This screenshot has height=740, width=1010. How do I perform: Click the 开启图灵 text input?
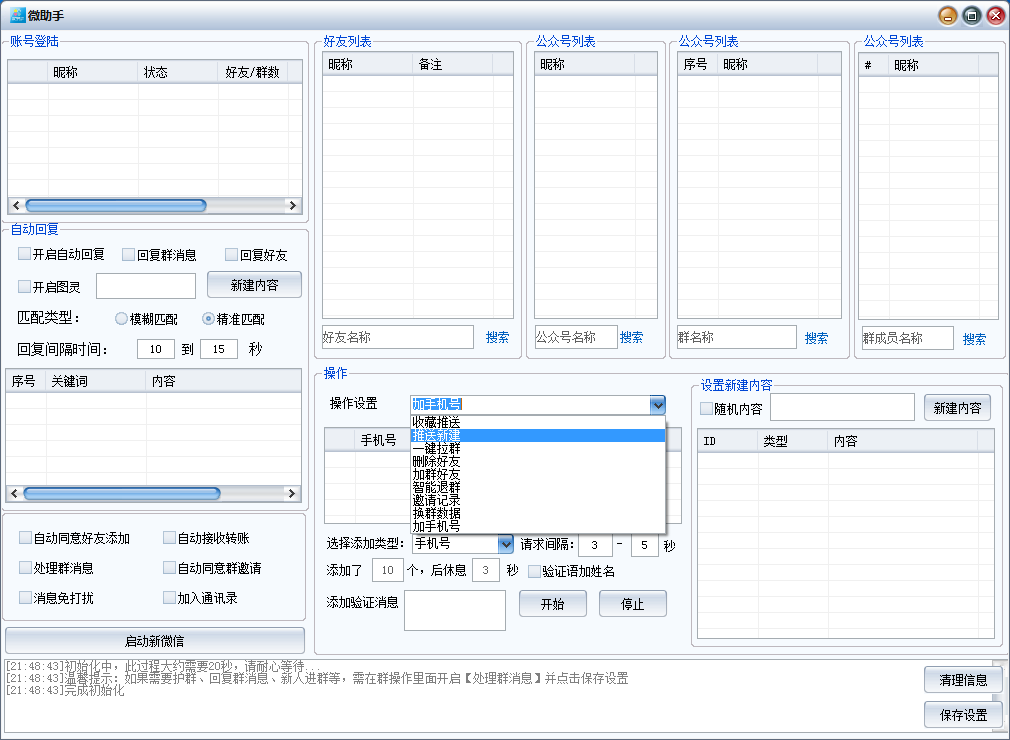(146, 286)
